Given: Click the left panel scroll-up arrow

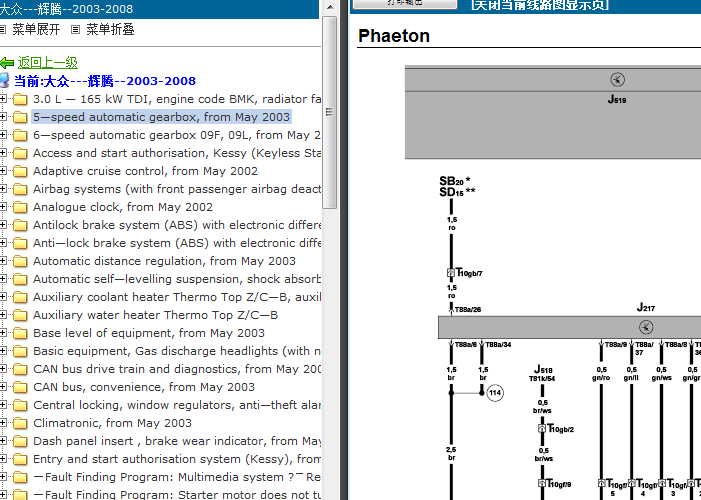Looking at the screenshot, I should tap(329, 7).
